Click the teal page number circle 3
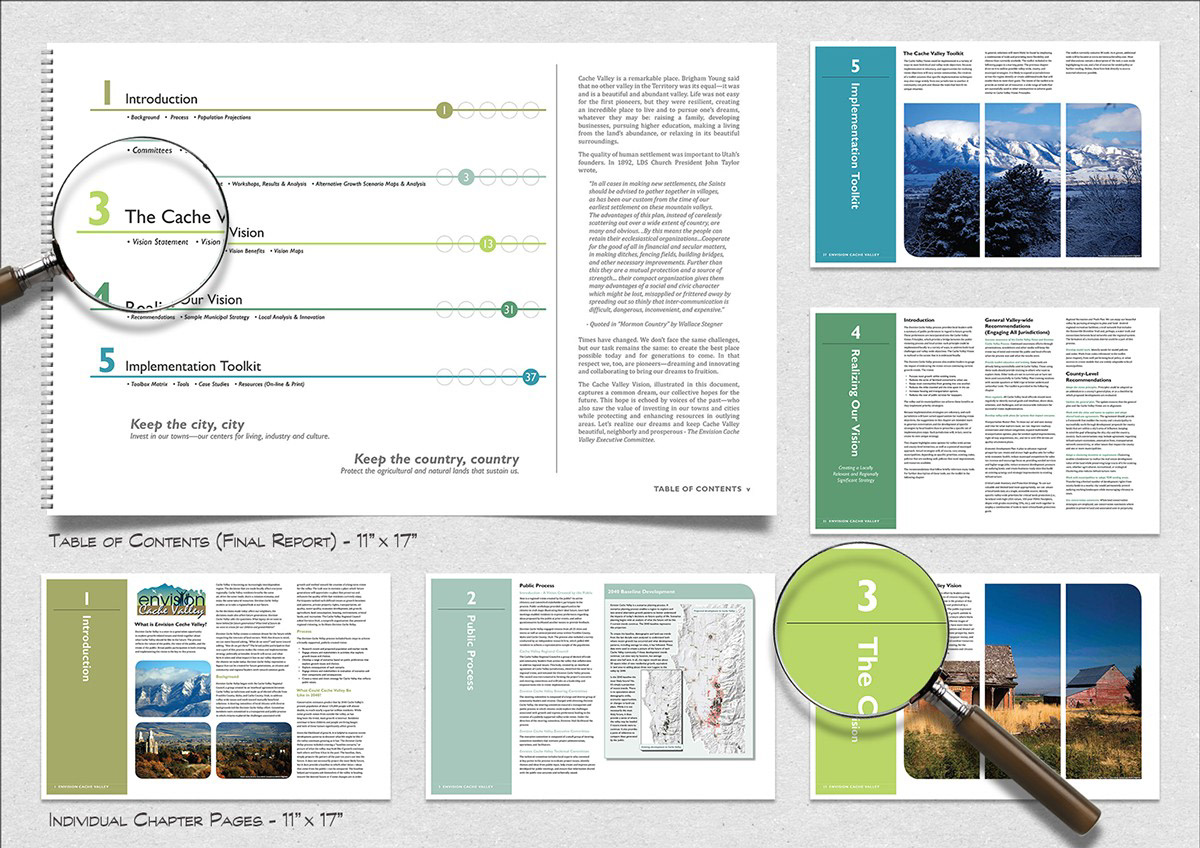Screen dimensions: 1200x848 466,178
